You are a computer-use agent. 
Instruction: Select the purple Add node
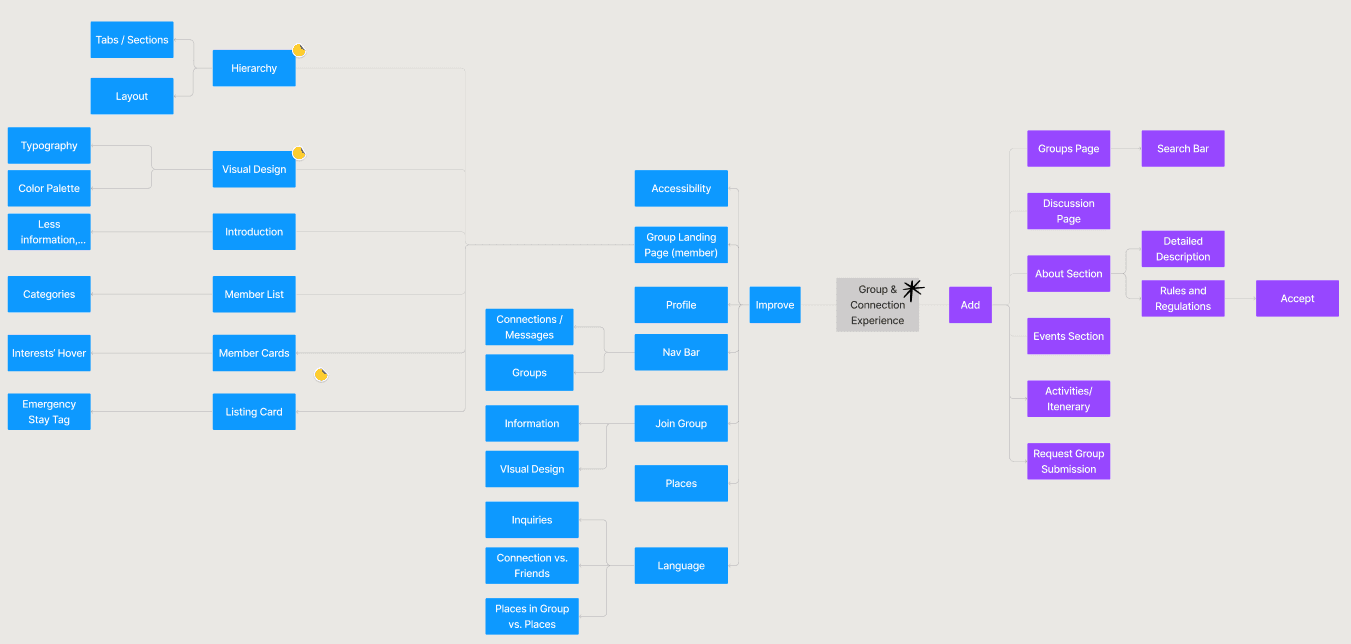(970, 305)
